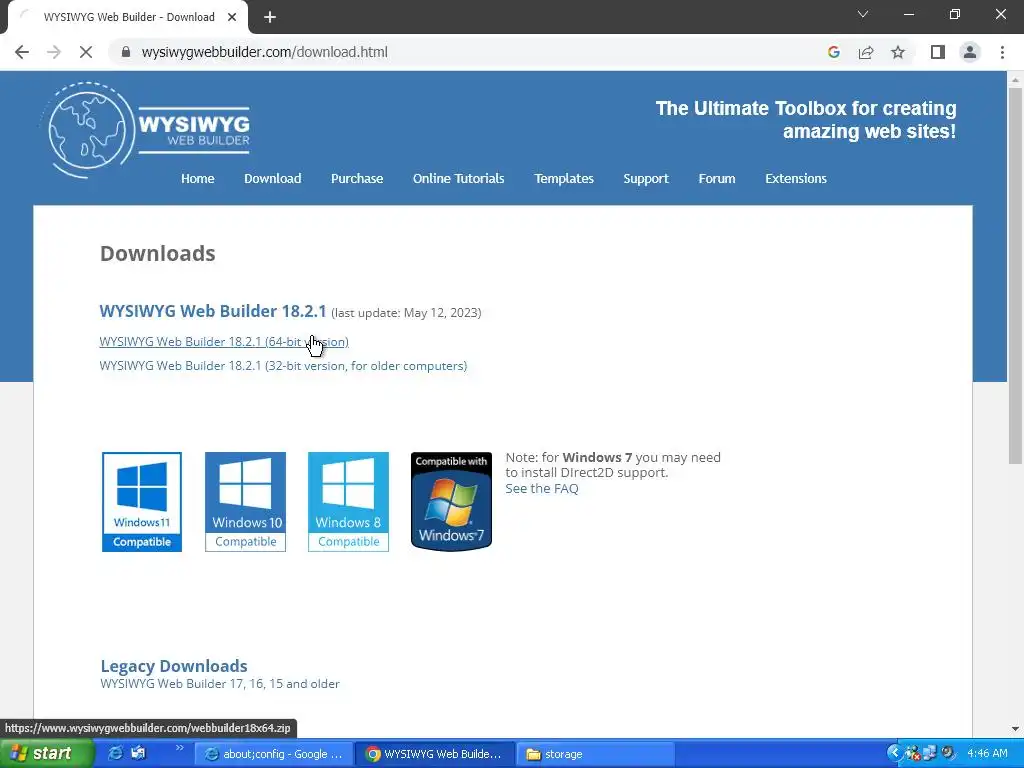Viewport: 1024px width, 768px height.
Task: Click the Windows 11 Compatible badge
Action: (142, 502)
